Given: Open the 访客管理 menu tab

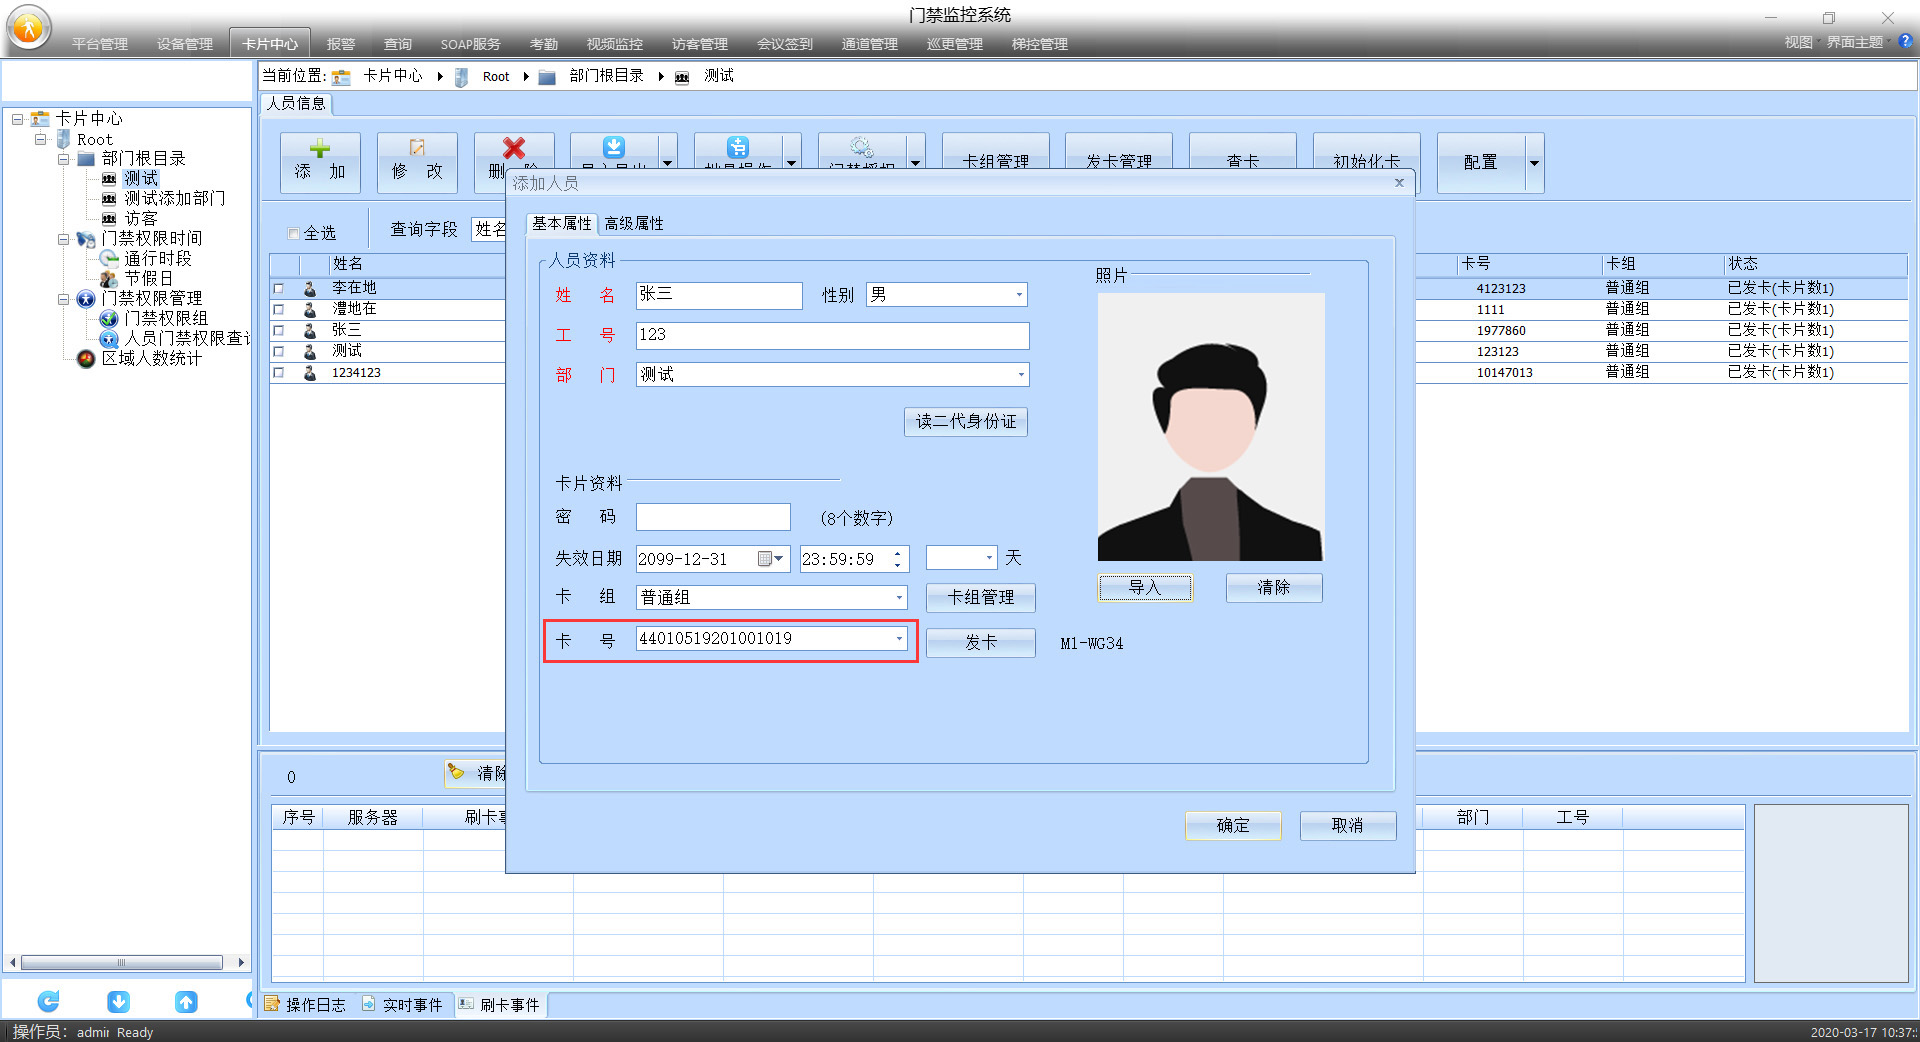Looking at the screenshot, I should click(699, 44).
